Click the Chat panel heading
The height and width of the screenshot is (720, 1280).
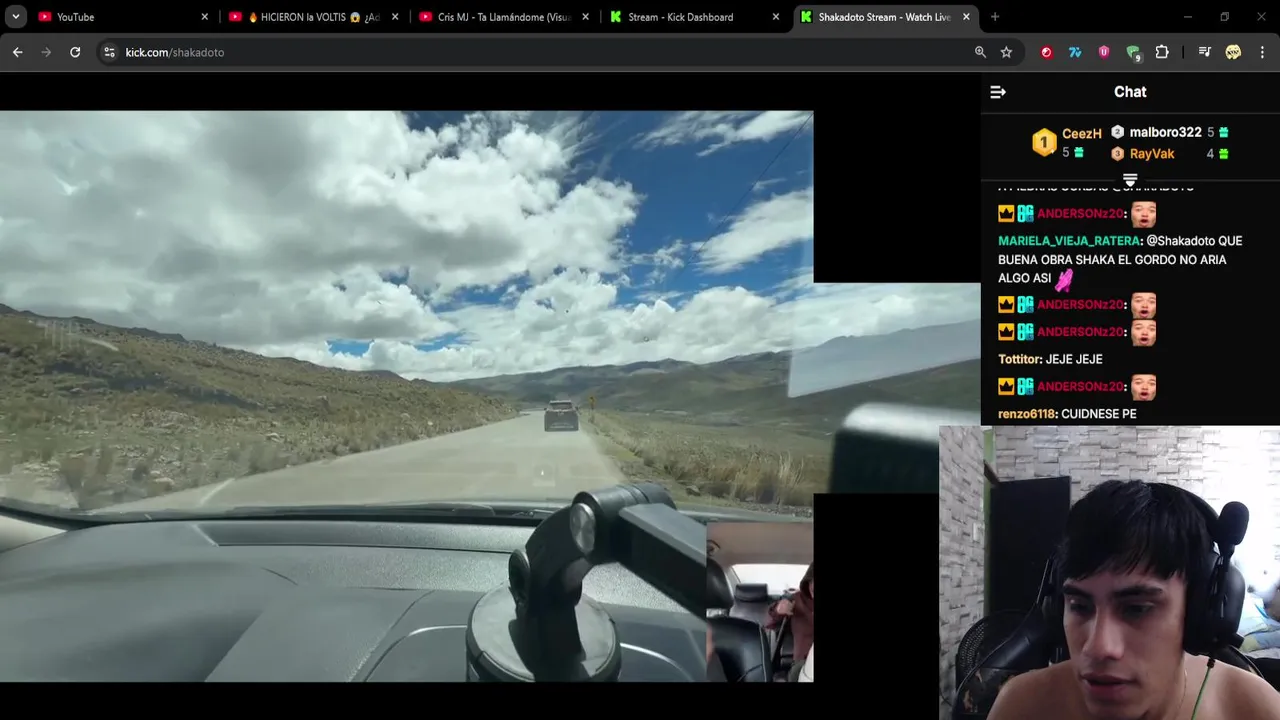(x=1130, y=92)
